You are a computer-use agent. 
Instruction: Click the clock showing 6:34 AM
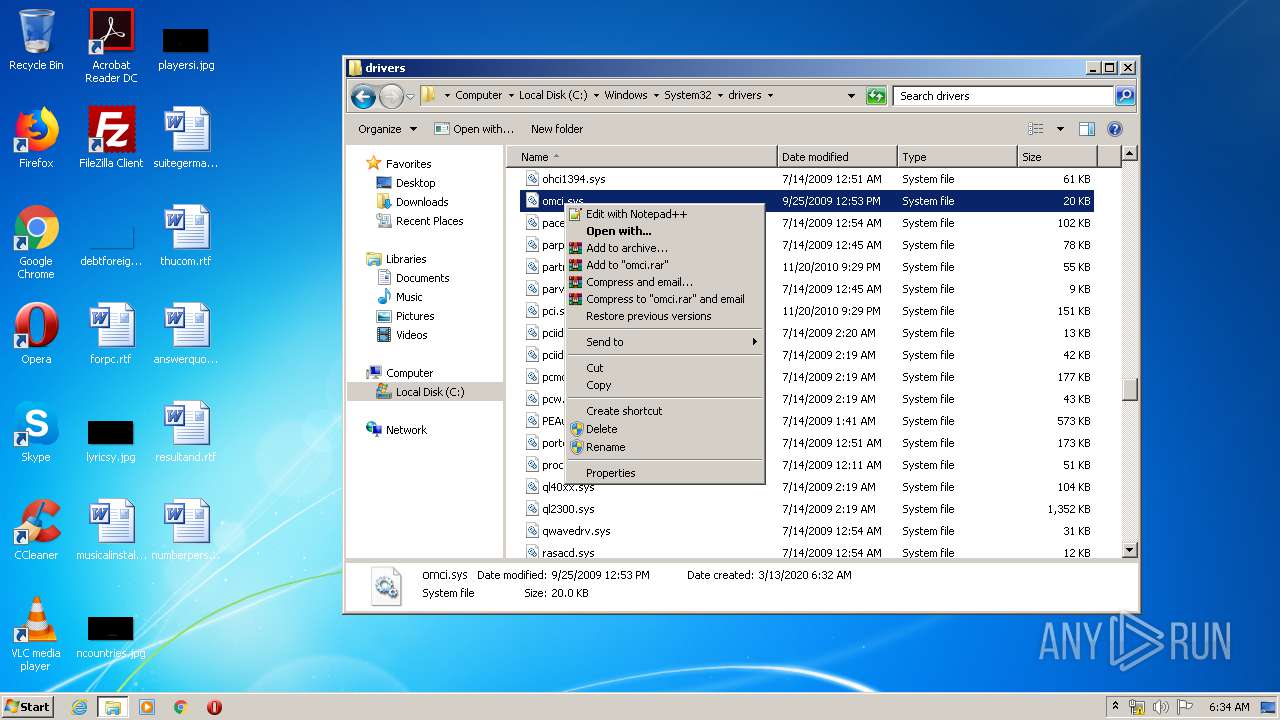(x=1228, y=707)
